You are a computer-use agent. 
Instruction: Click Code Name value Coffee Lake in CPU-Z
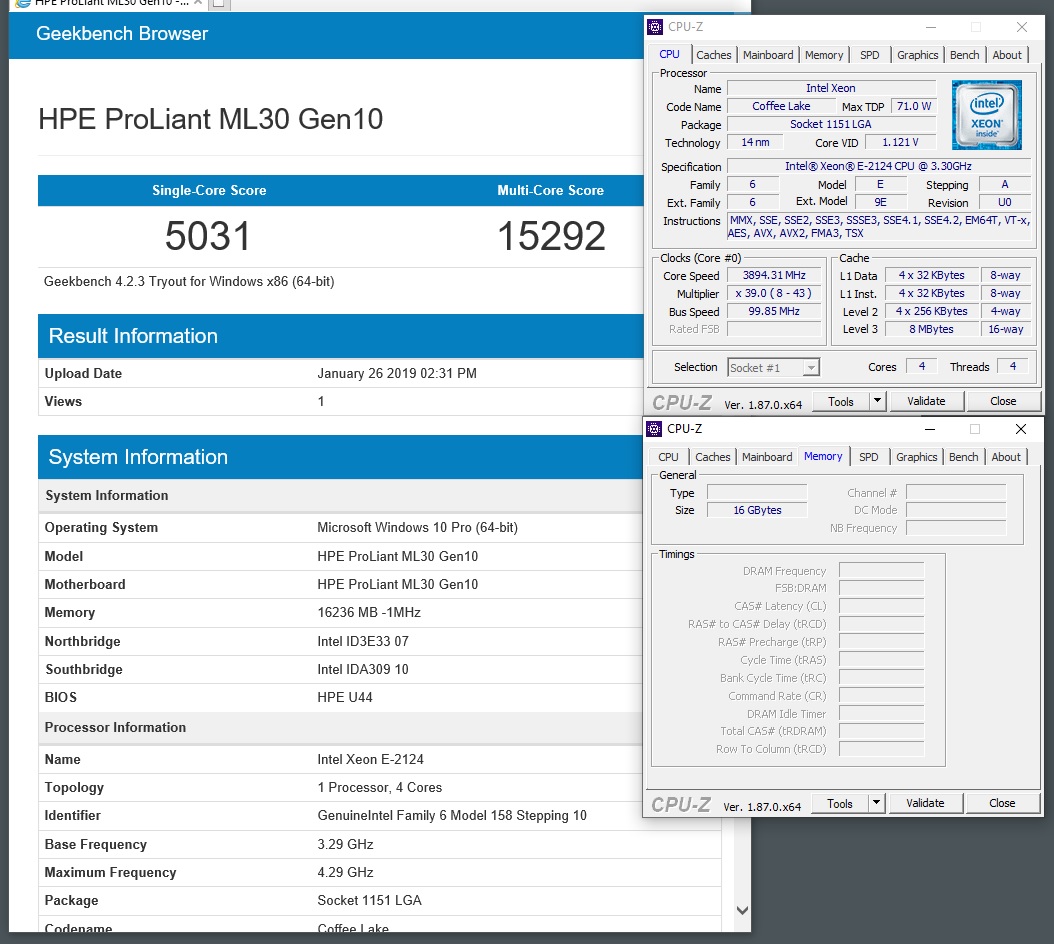pyautogui.click(x=781, y=106)
